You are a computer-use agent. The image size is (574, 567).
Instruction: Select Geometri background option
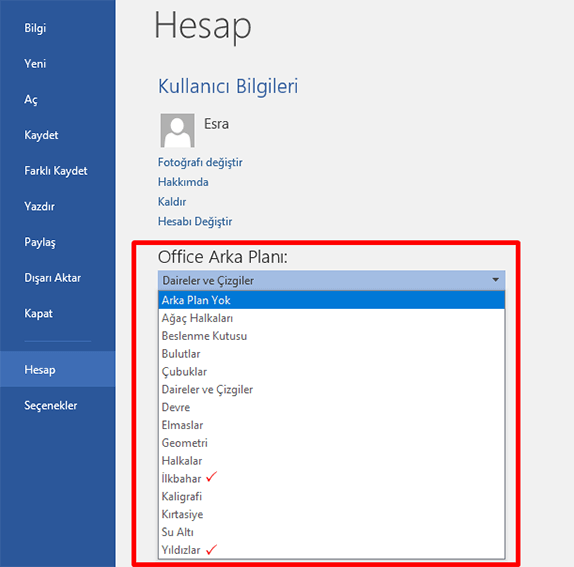coord(331,443)
